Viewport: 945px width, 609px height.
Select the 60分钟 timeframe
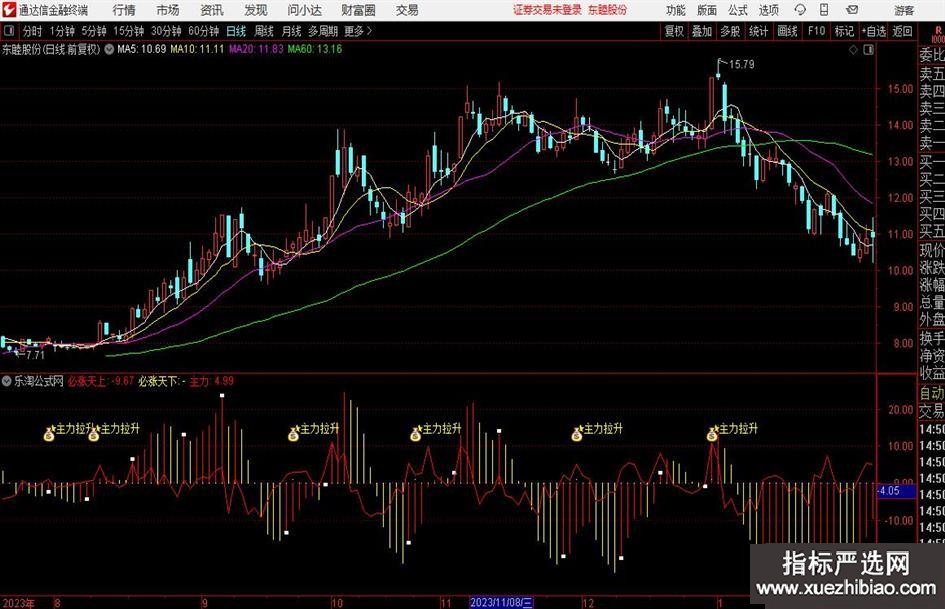[204, 31]
